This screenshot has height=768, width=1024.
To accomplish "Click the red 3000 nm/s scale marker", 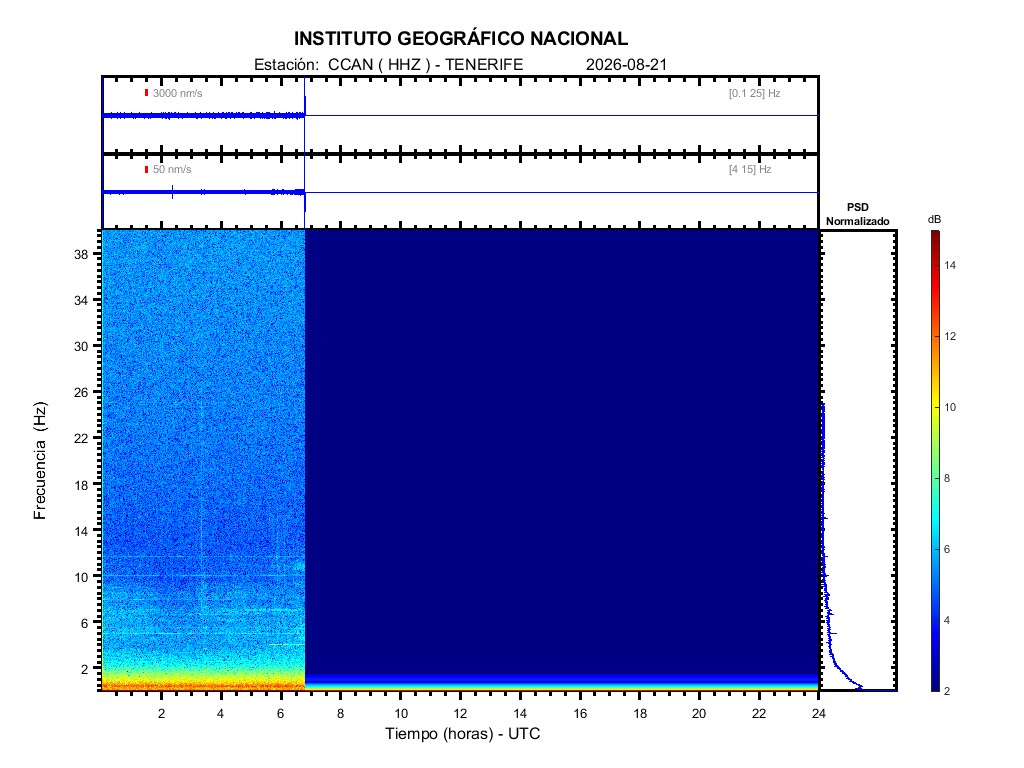I will point(146,93).
